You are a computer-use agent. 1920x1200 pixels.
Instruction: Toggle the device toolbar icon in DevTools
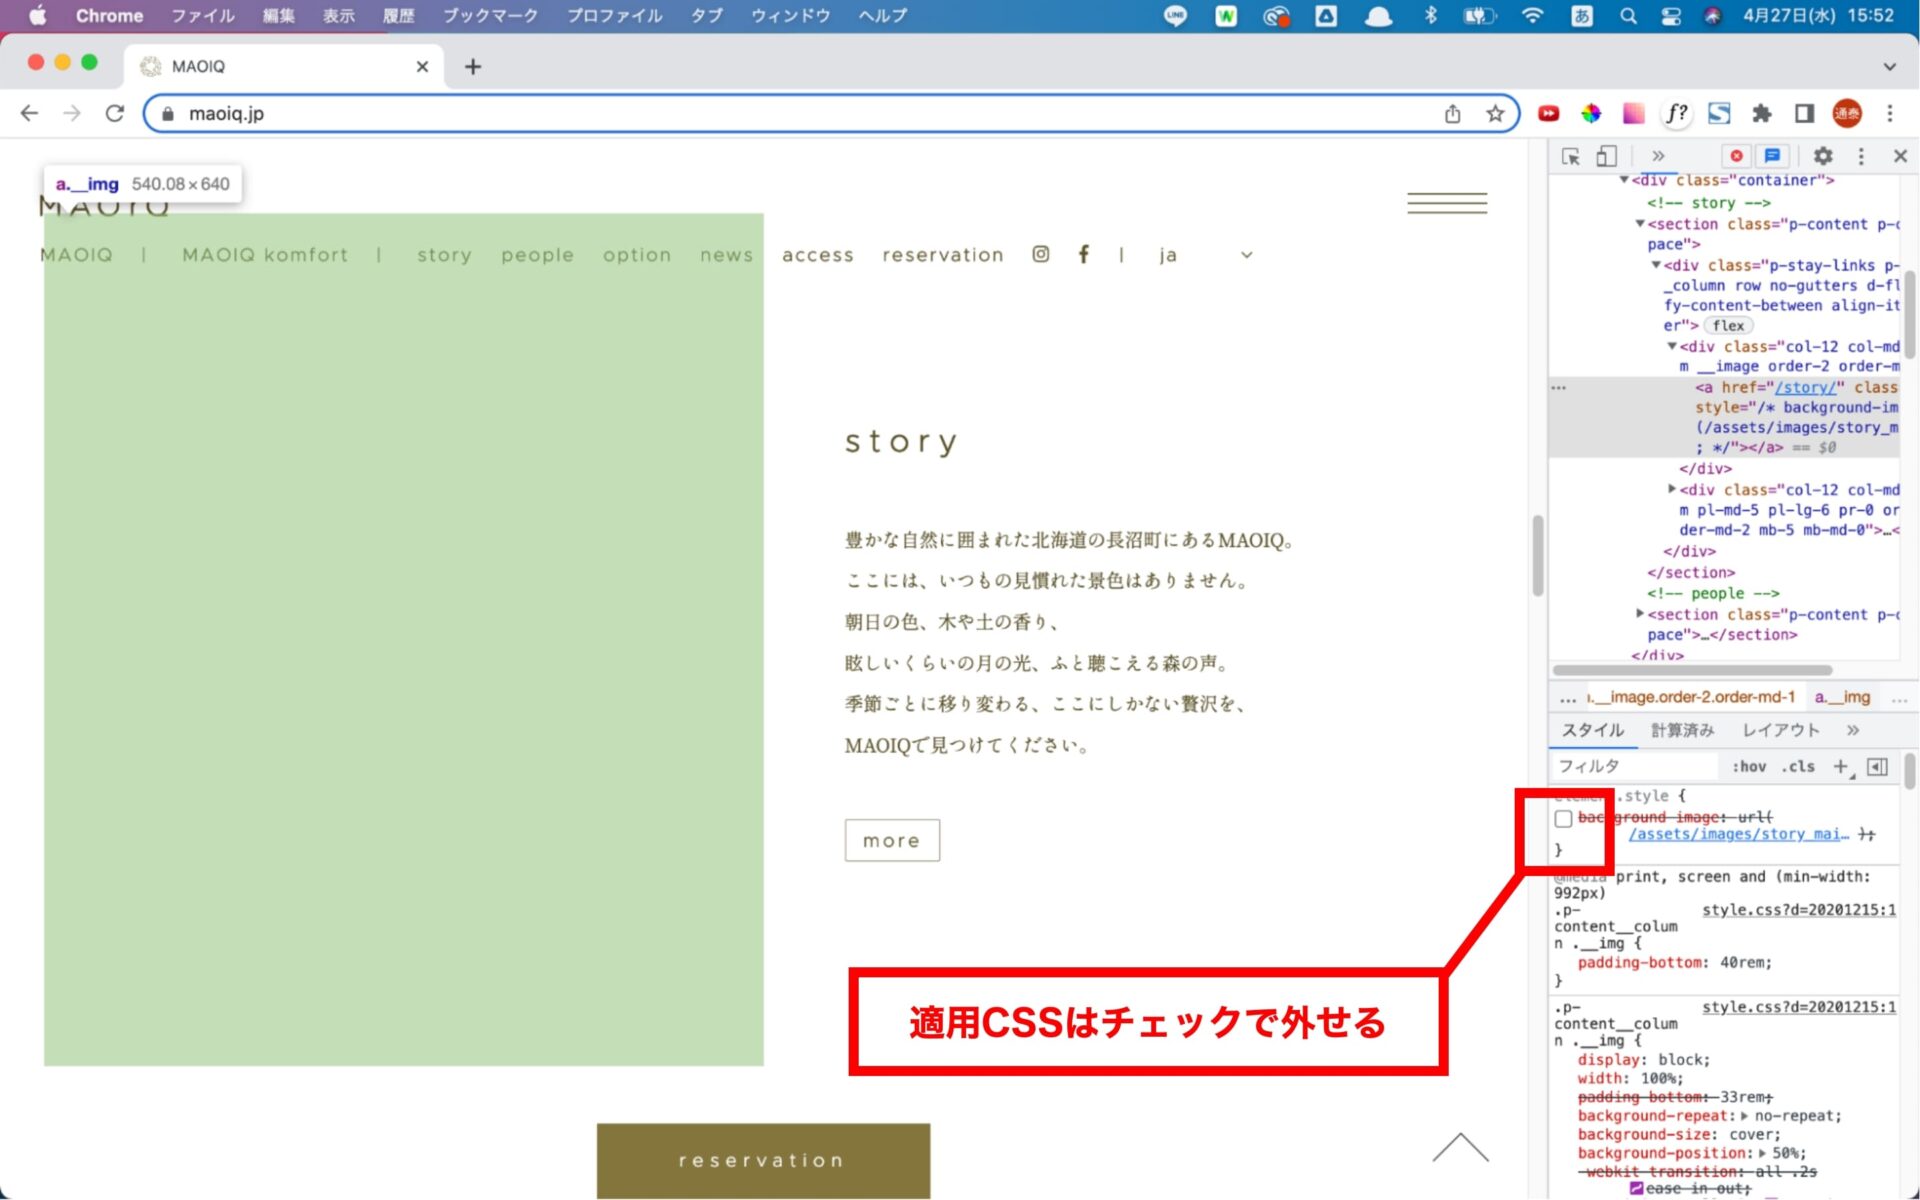1606,156
